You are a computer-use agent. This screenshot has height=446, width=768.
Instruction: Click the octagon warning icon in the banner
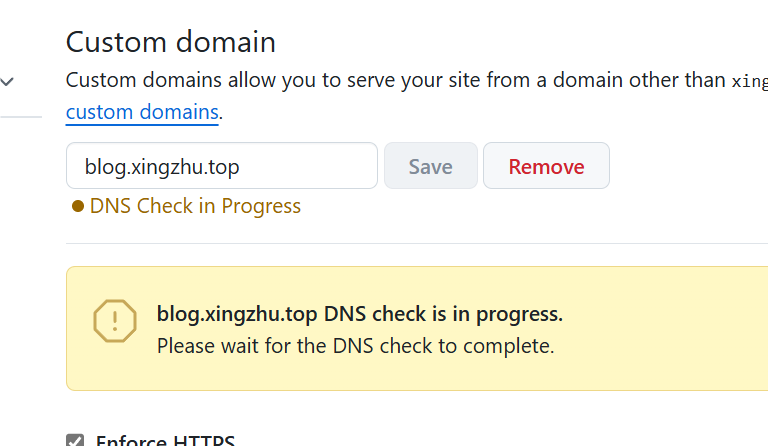115,321
